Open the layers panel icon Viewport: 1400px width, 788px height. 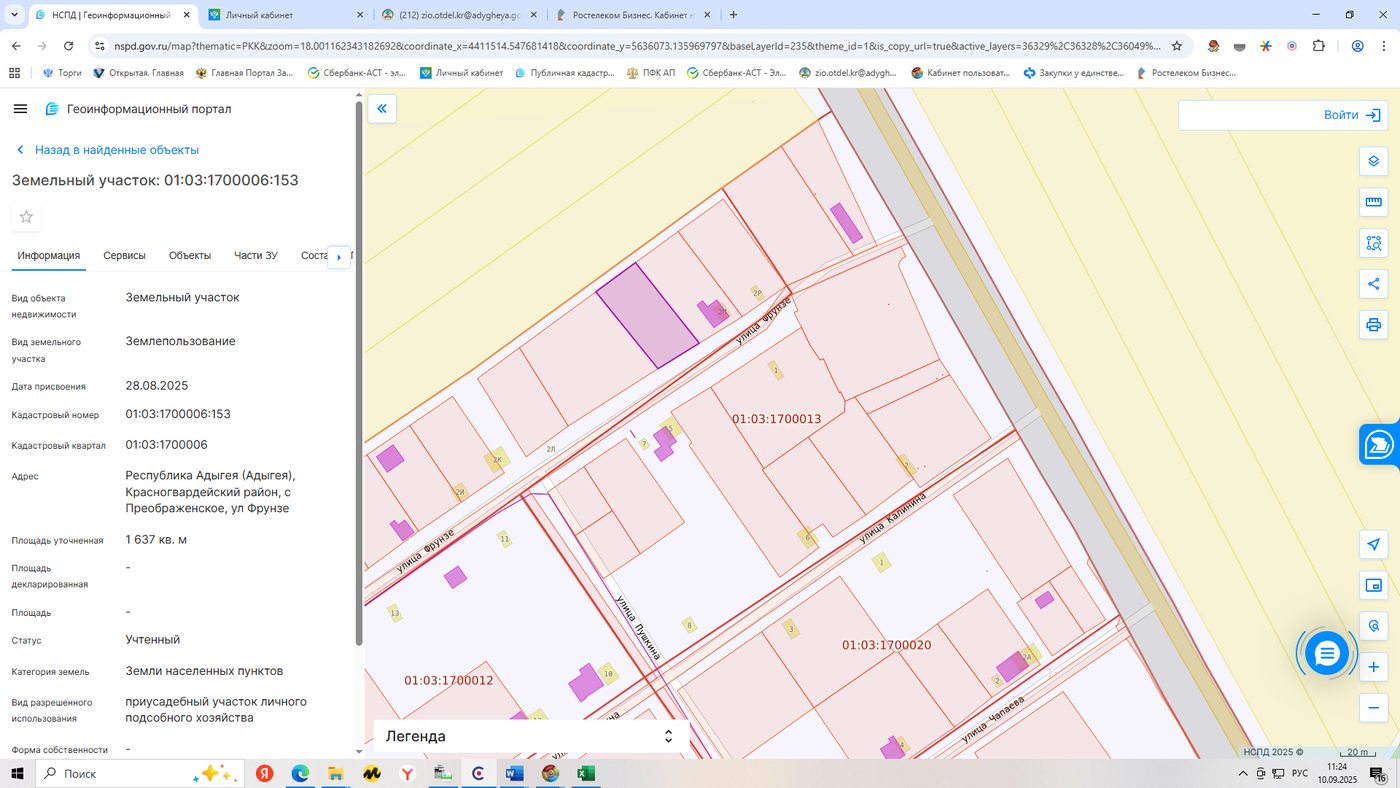click(1373, 161)
